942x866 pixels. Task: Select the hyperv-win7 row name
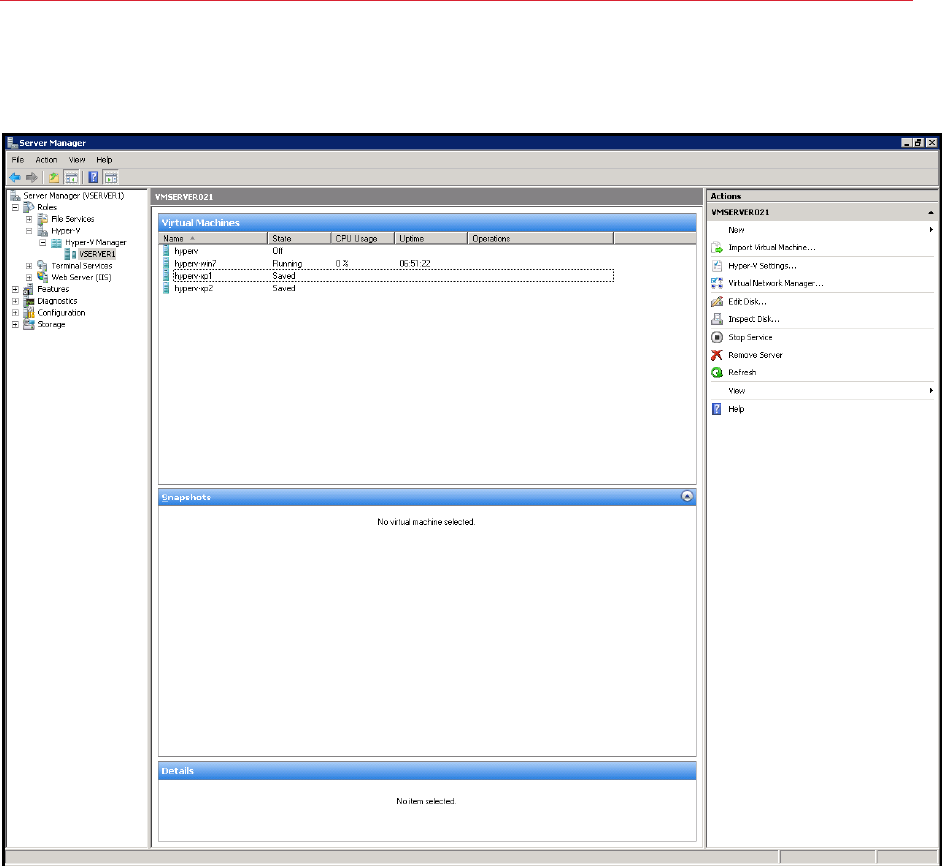195,264
